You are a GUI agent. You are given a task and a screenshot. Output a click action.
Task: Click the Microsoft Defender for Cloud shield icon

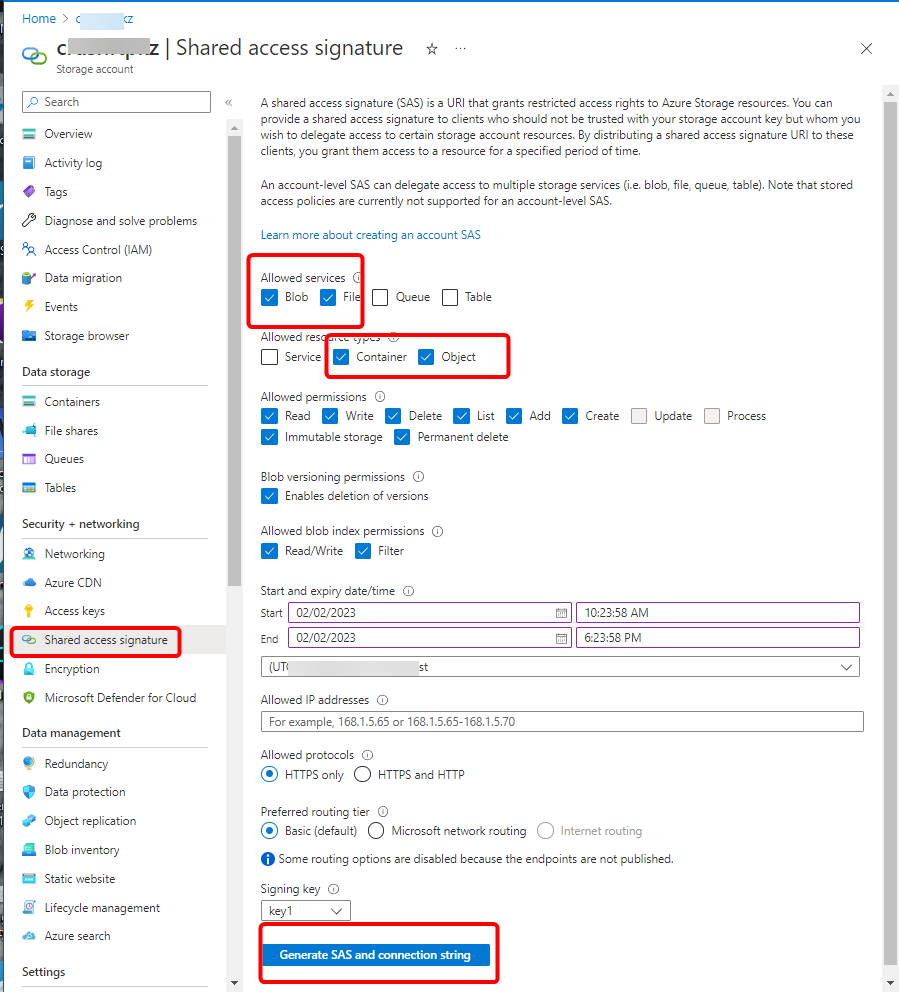coord(29,698)
